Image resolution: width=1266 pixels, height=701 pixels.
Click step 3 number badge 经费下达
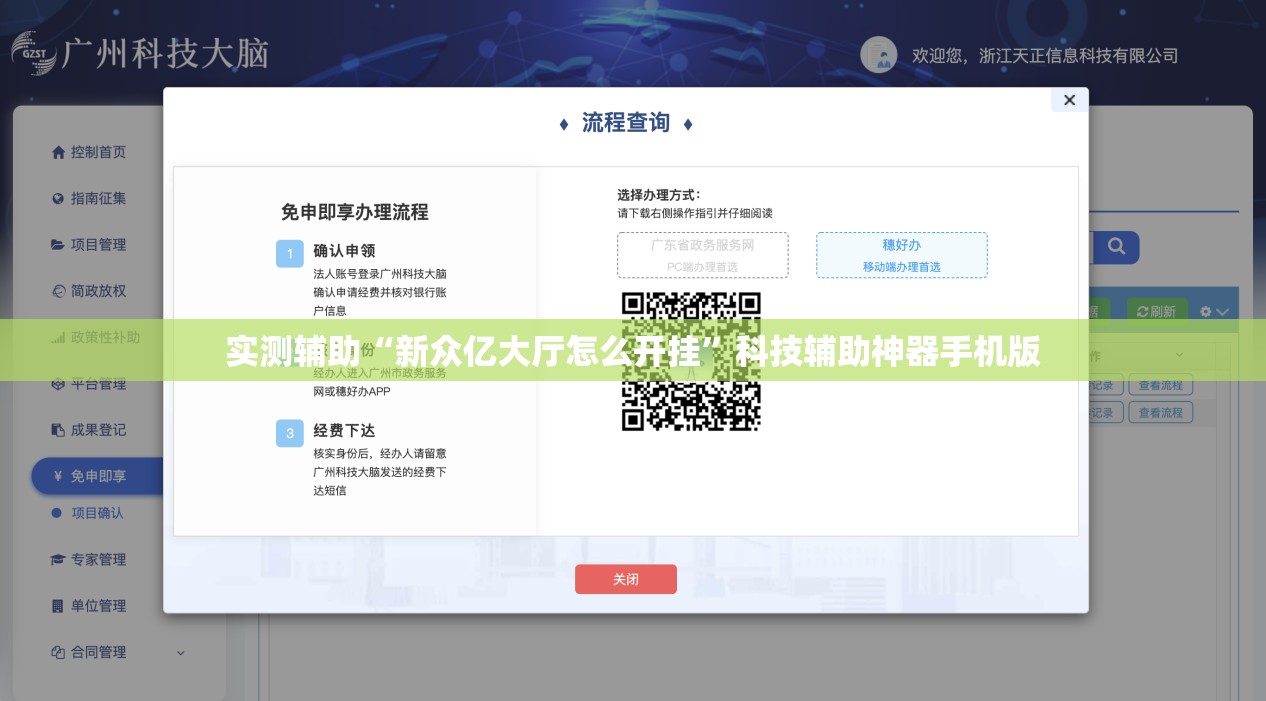point(290,433)
